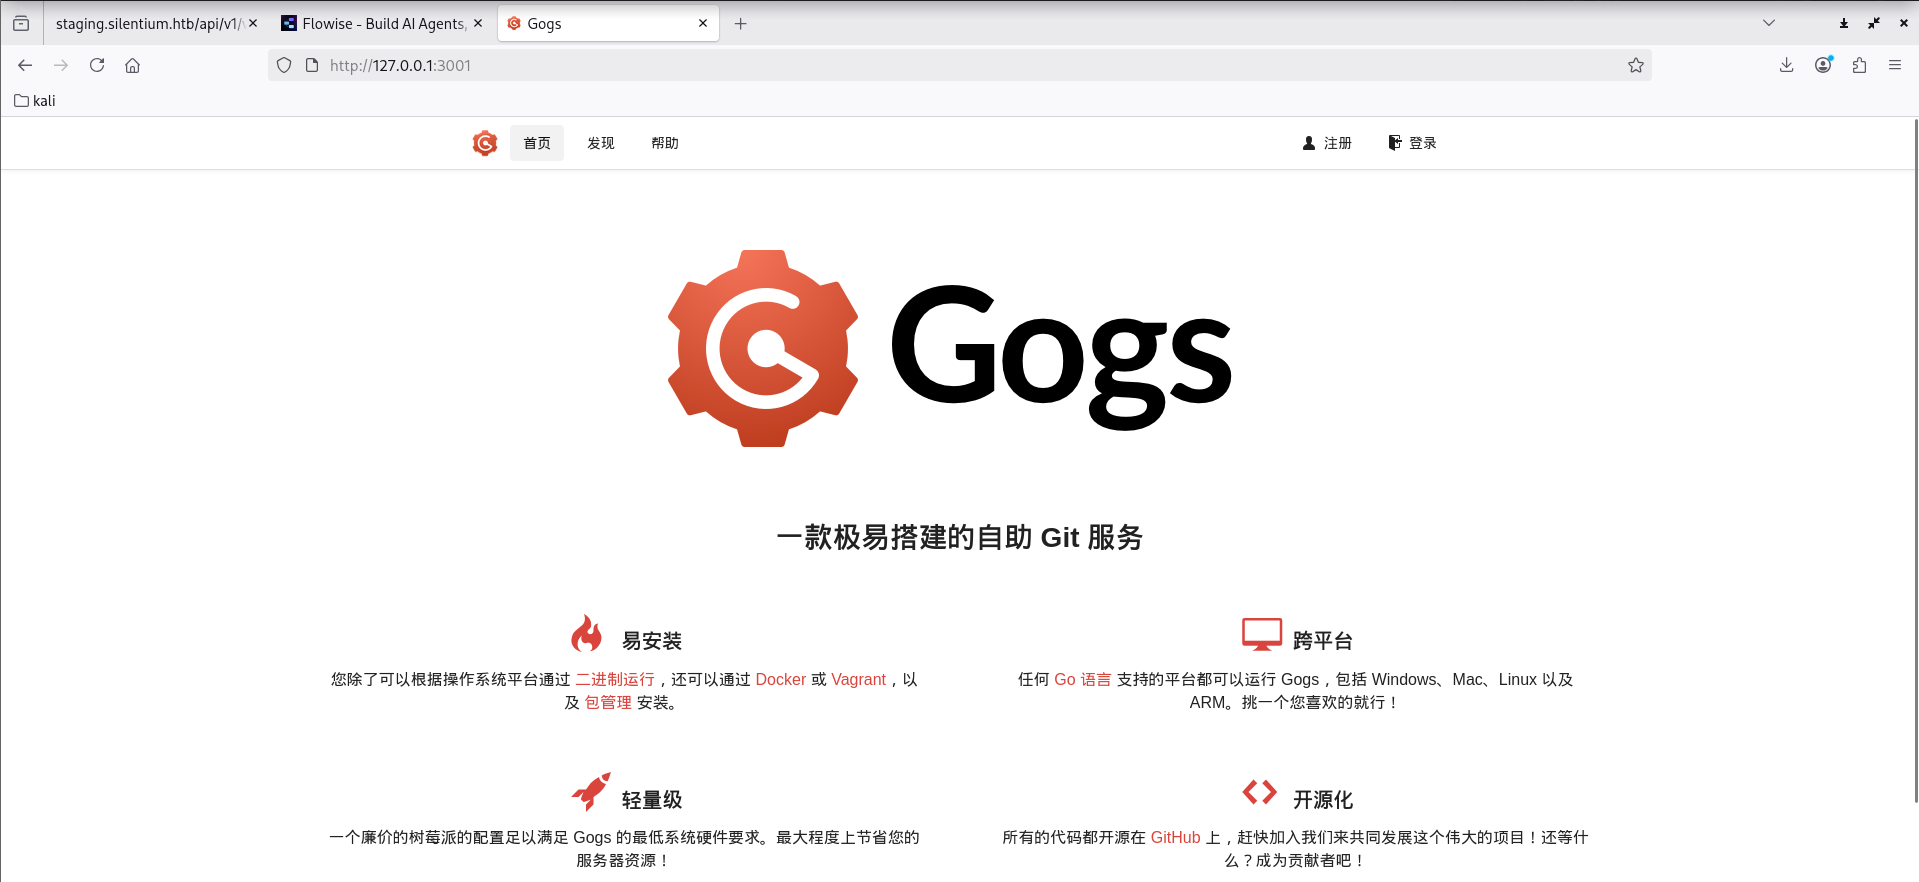Open the browser home page
Image resolution: width=1919 pixels, height=882 pixels.
coord(132,65)
